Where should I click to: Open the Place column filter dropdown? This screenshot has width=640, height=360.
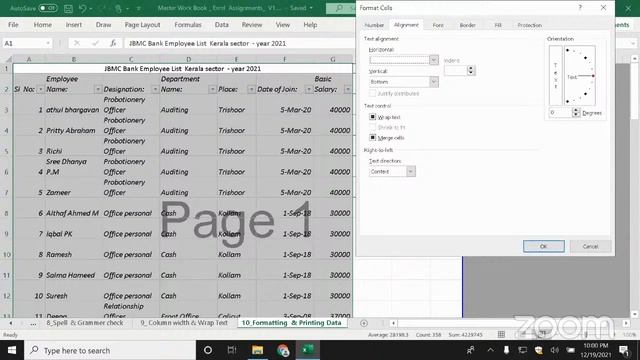click(251, 89)
